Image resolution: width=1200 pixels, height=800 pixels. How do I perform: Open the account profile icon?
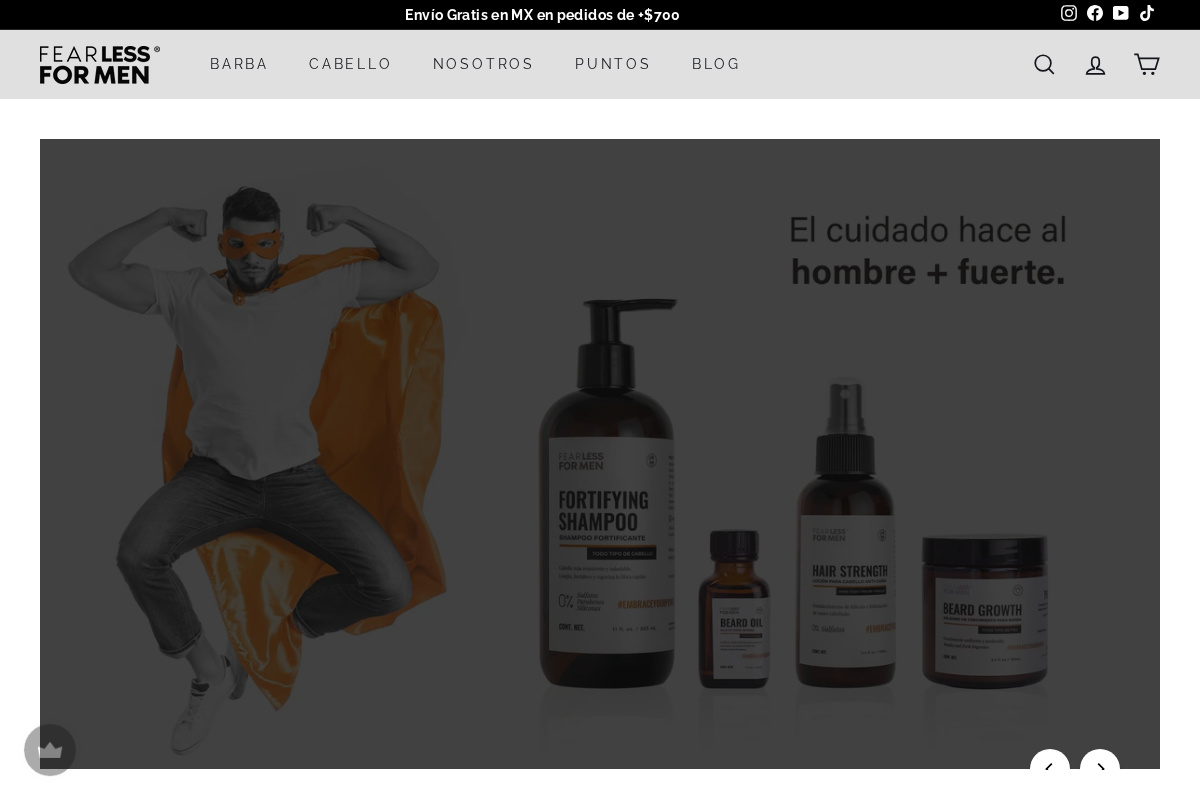point(1096,64)
